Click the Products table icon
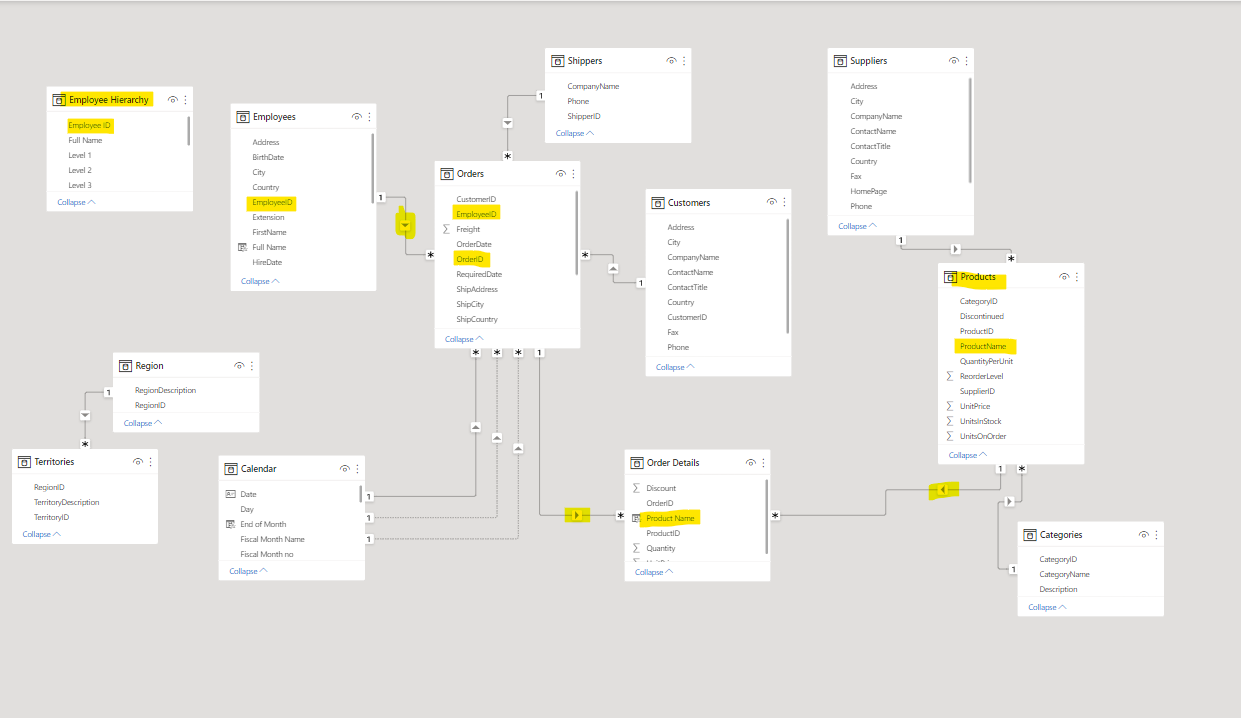The image size is (1241, 718). 950,277
